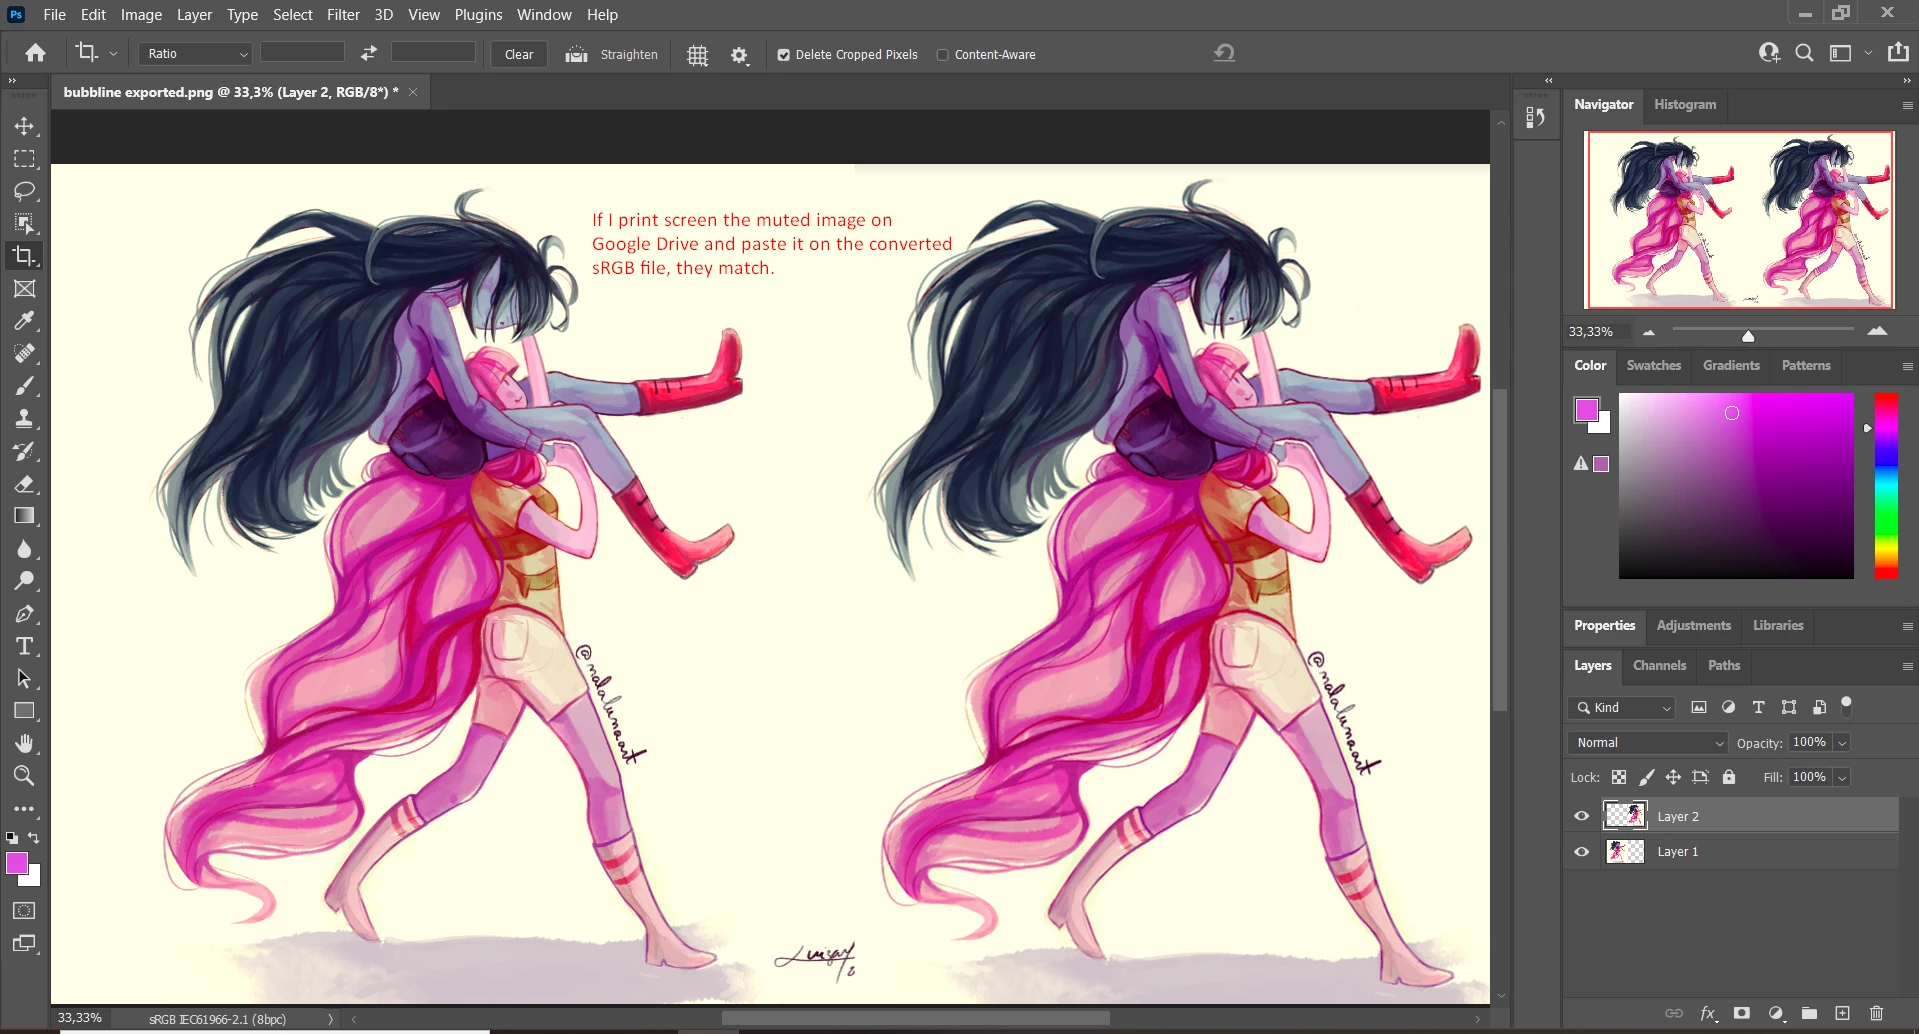This screenshot has width=1919, height=1034.
Task: Open the Ratio crop preset dropdown
Action: [195, 54]
